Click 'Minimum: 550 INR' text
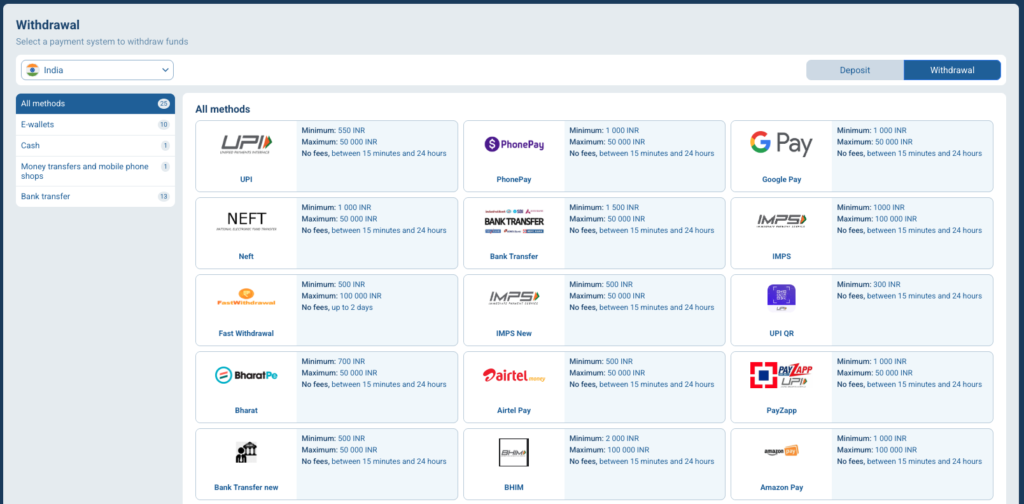The height and width of the screenshot is (504, 1024). [333, 131]
